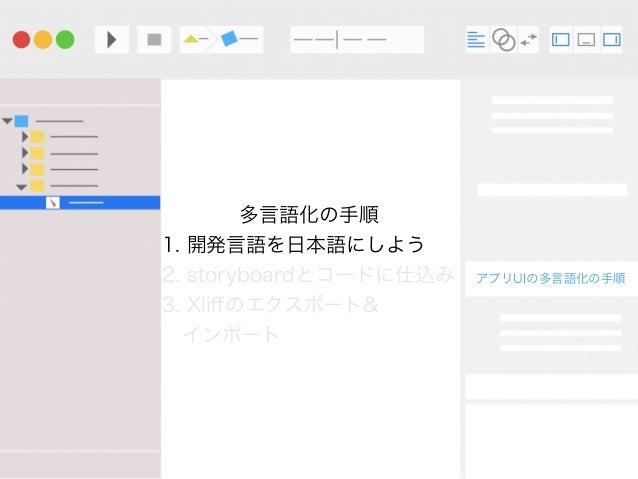Toggle the left navigator panel
Viewport: 638px width, 479px height.
[x=561, y=40]
